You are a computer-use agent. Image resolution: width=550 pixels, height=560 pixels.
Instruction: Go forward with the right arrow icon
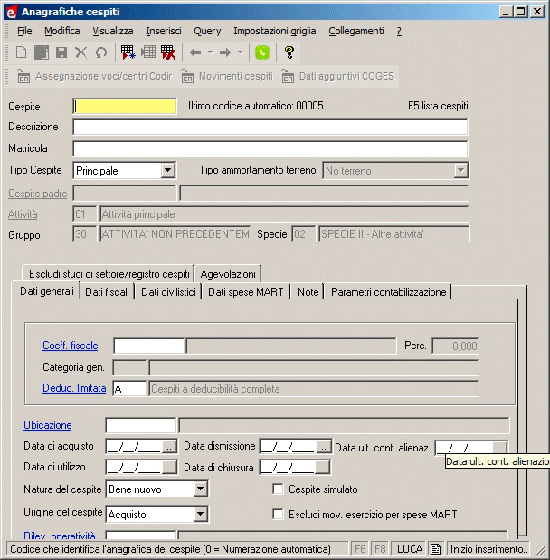[x=225, y=53]
